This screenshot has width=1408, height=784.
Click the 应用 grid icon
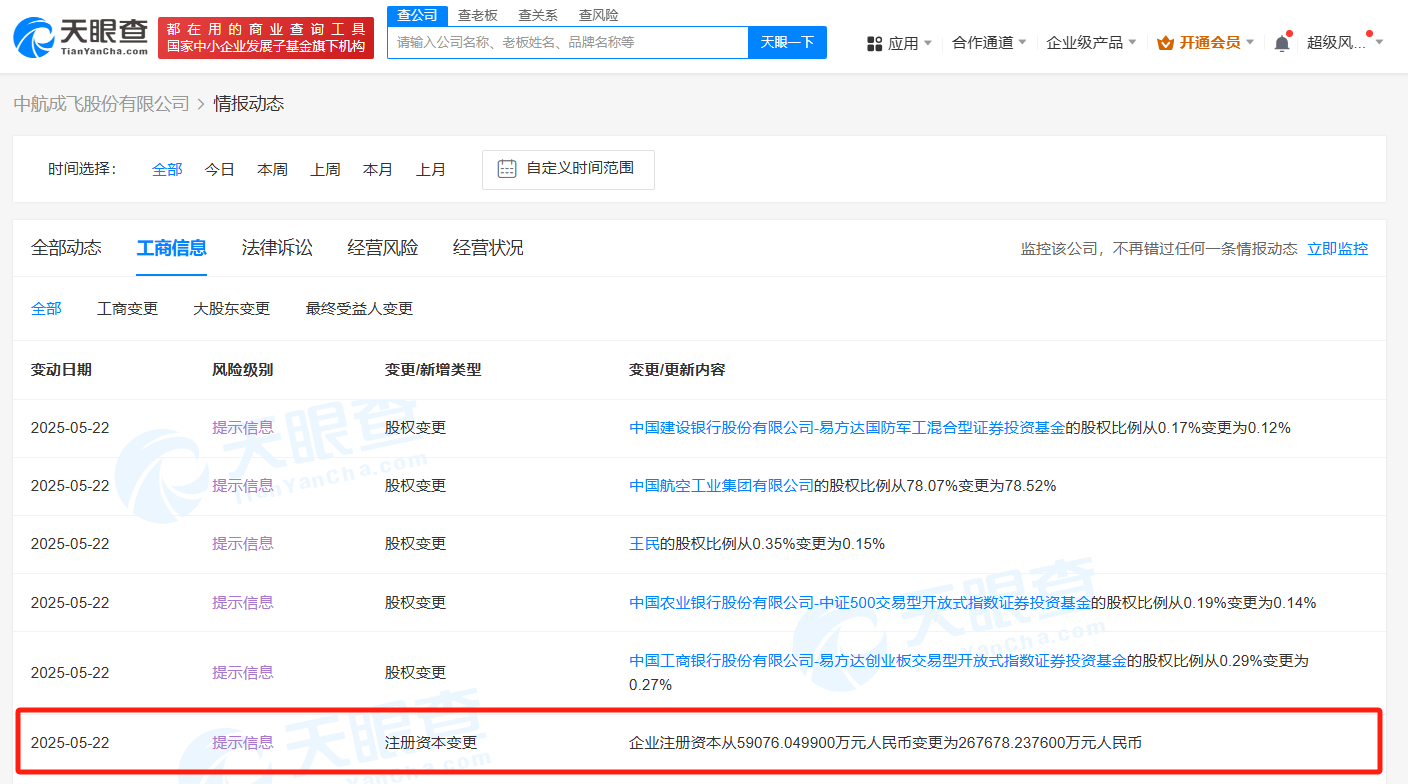874,43
